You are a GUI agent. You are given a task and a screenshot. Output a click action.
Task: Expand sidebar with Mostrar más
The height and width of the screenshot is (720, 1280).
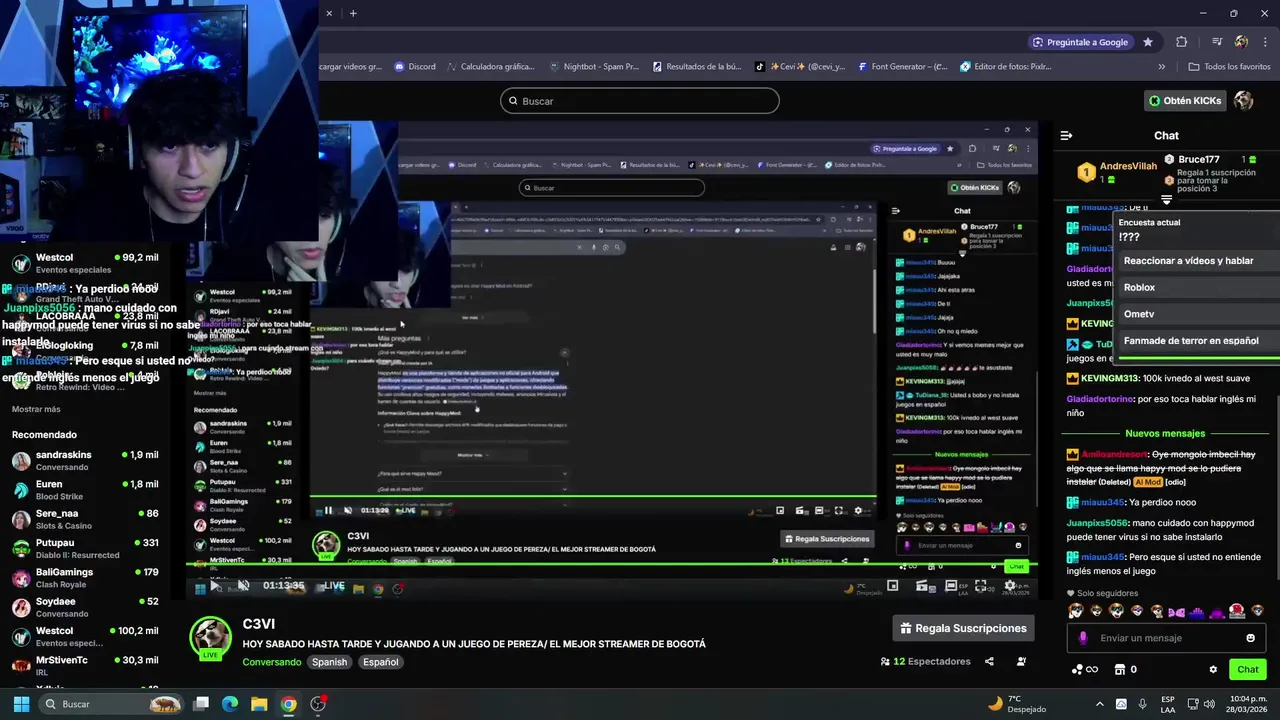pos(36,409)
